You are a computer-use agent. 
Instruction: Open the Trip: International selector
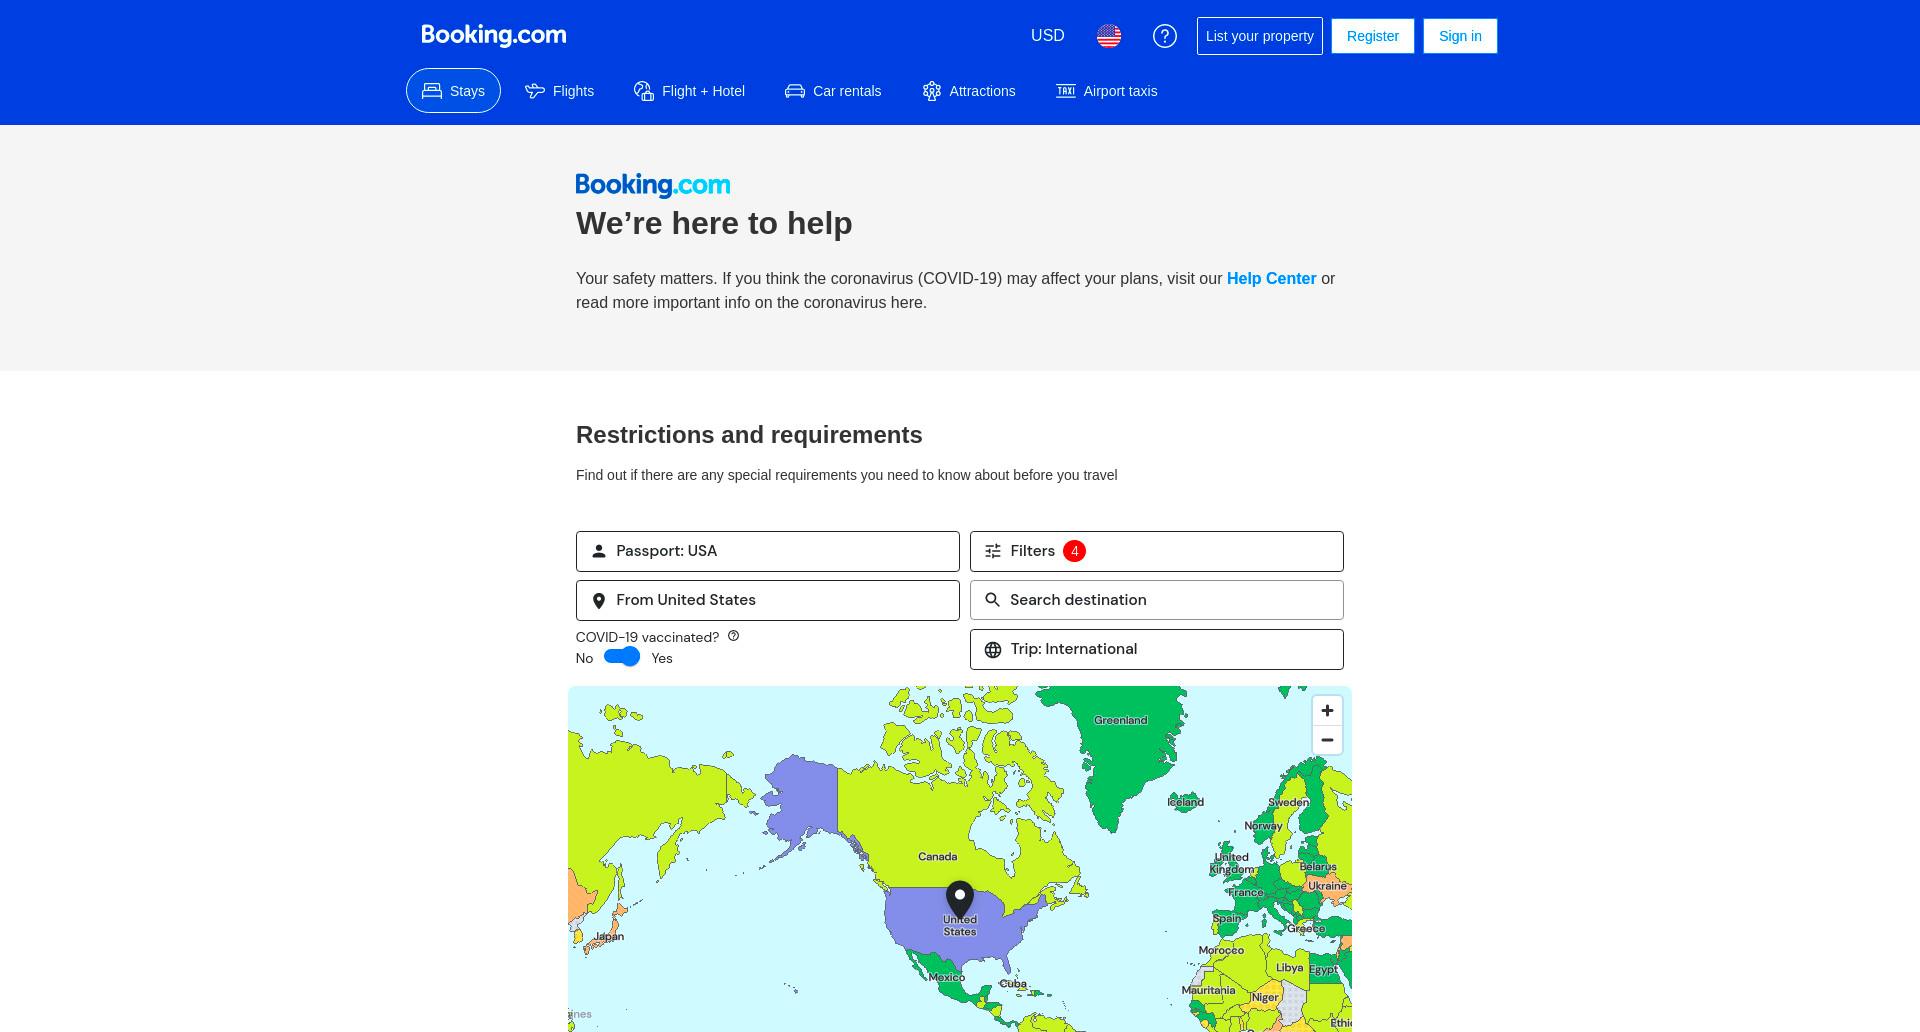[1157, 649]
